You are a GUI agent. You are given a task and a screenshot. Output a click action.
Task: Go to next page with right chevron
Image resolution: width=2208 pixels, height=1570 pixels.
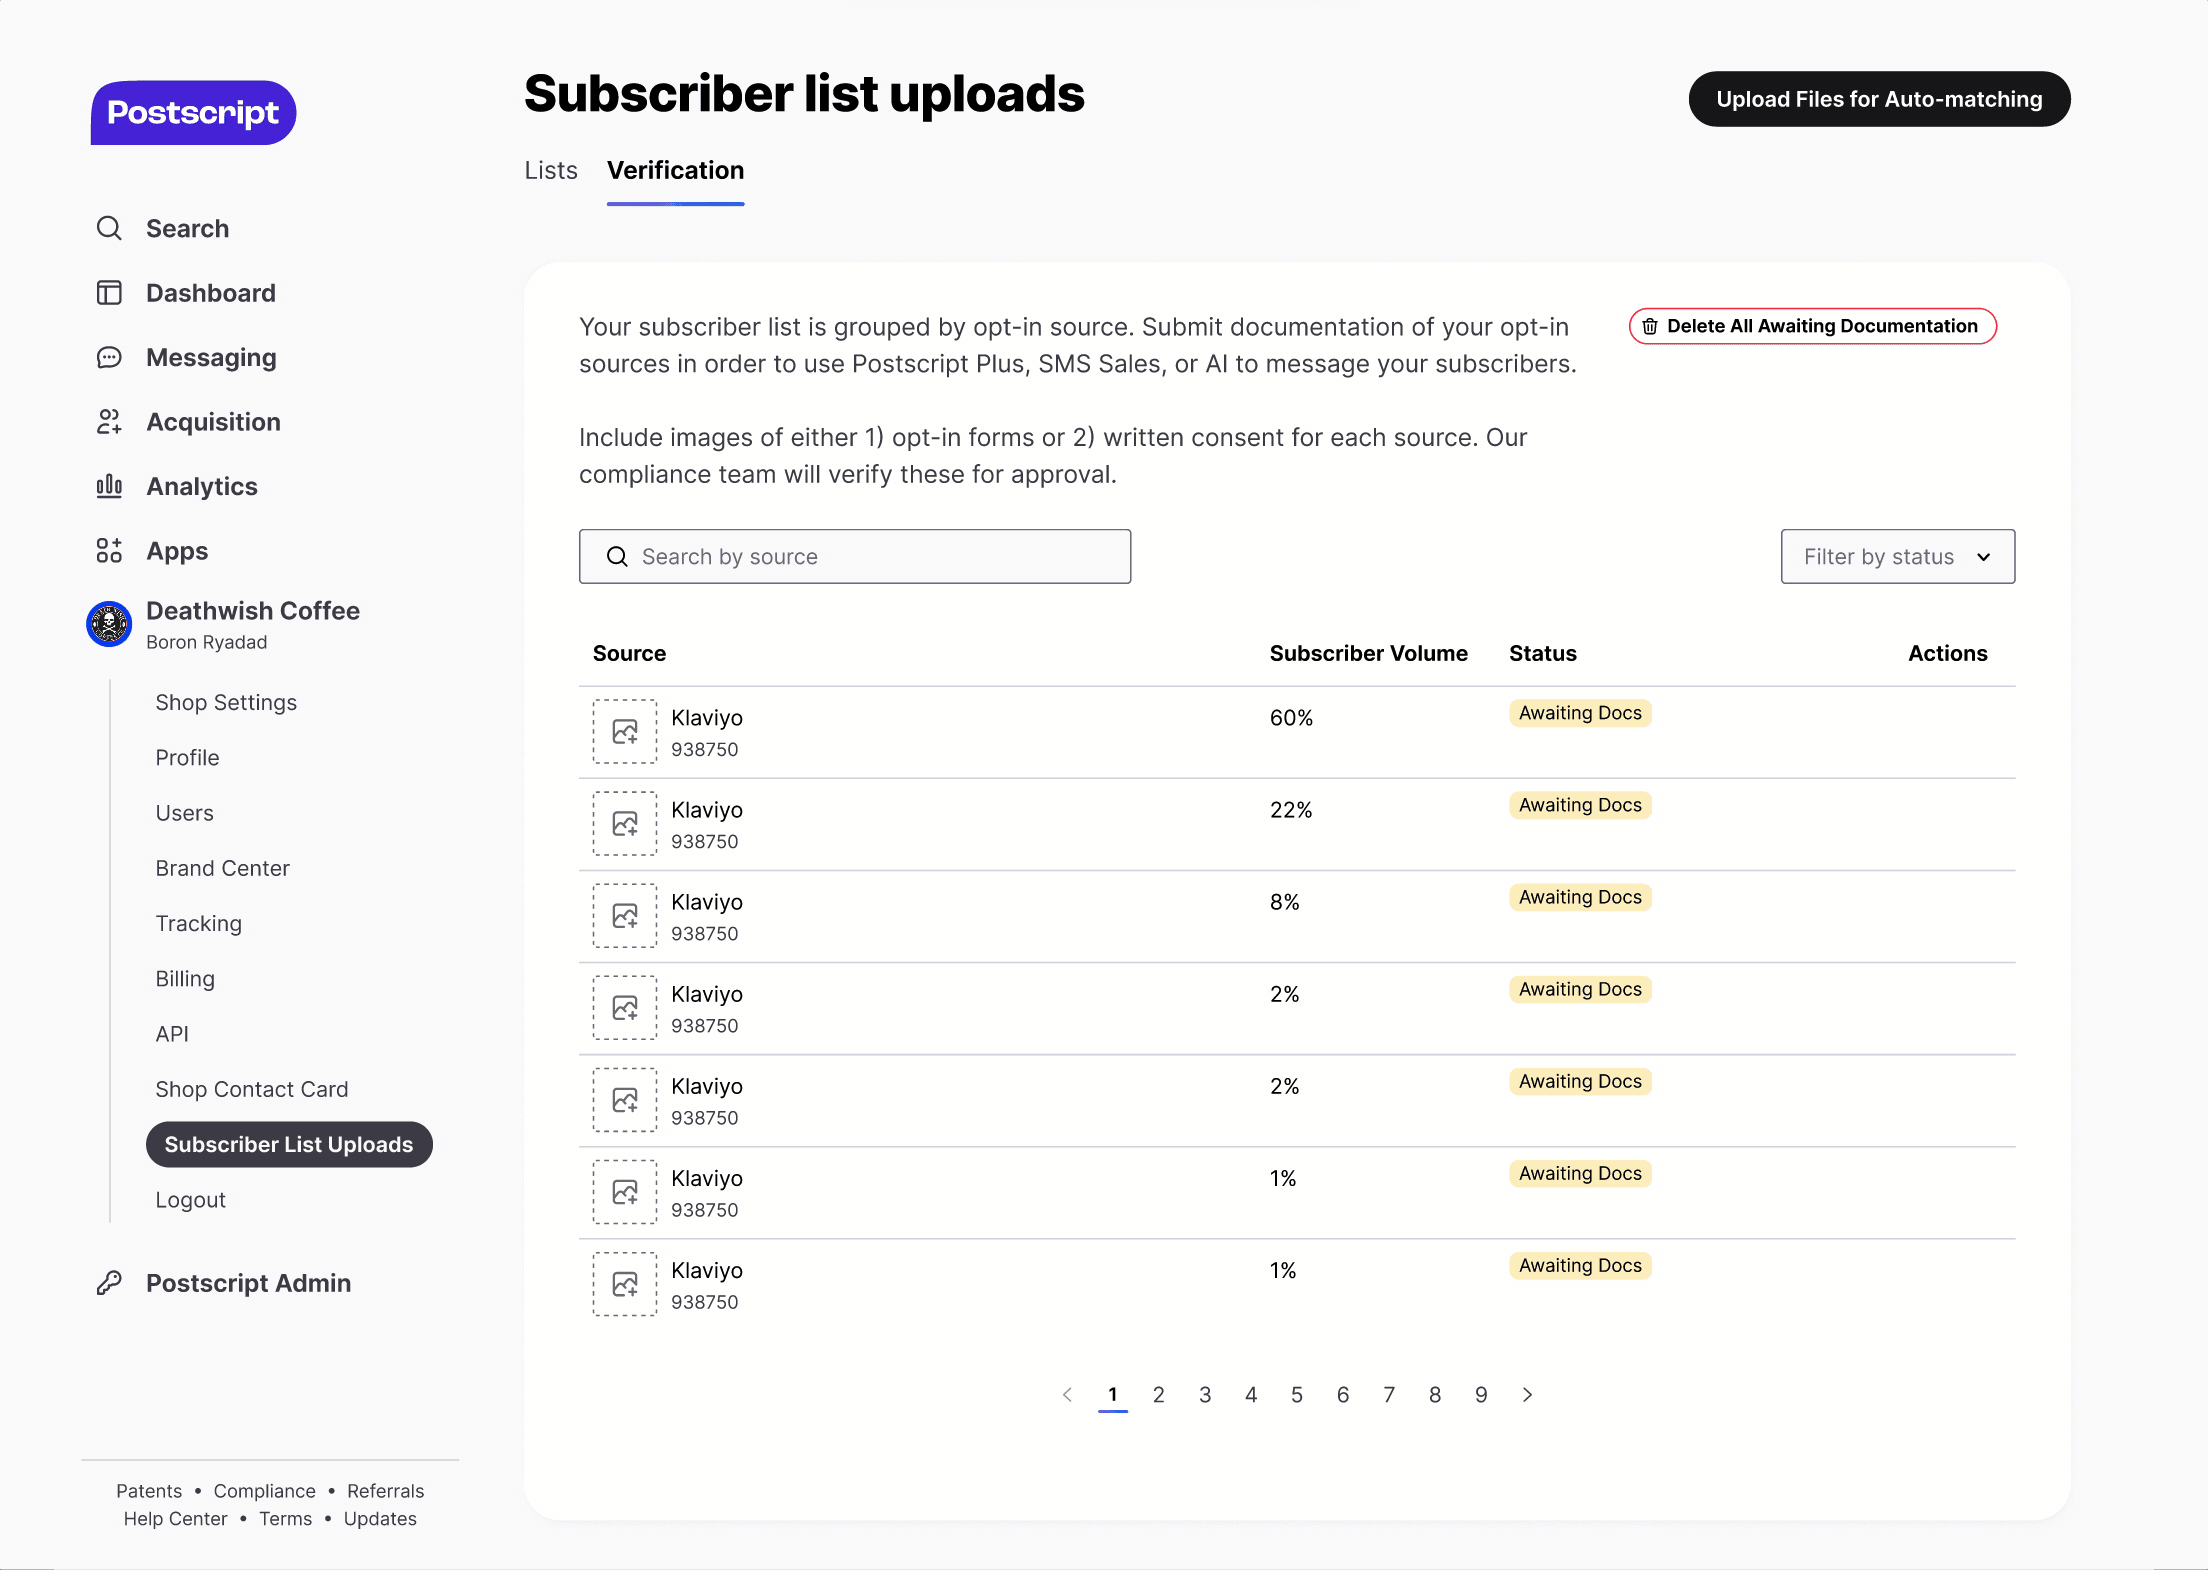tap(1527, 1395)
